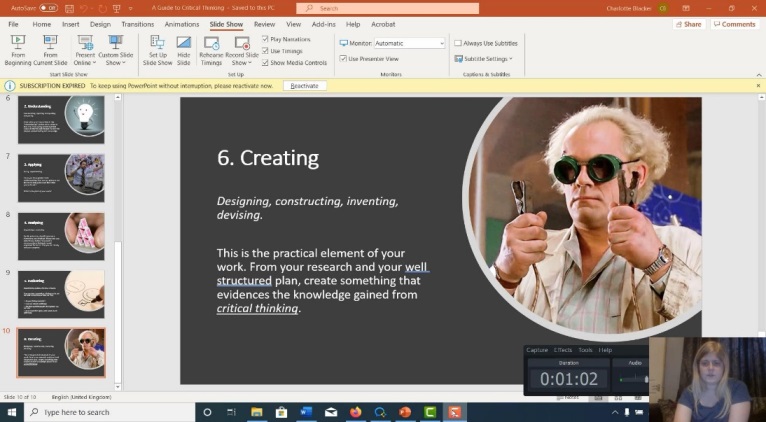Select slide 7 thumbnail

point(61,178)
